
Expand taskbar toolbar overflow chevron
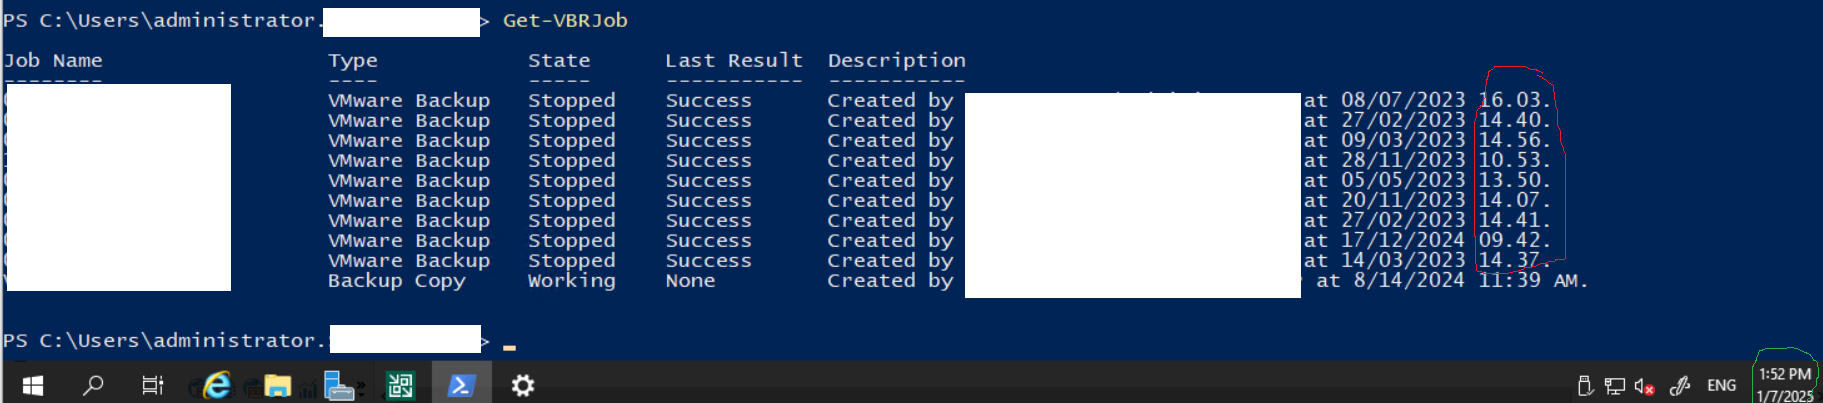coord(361,385)
